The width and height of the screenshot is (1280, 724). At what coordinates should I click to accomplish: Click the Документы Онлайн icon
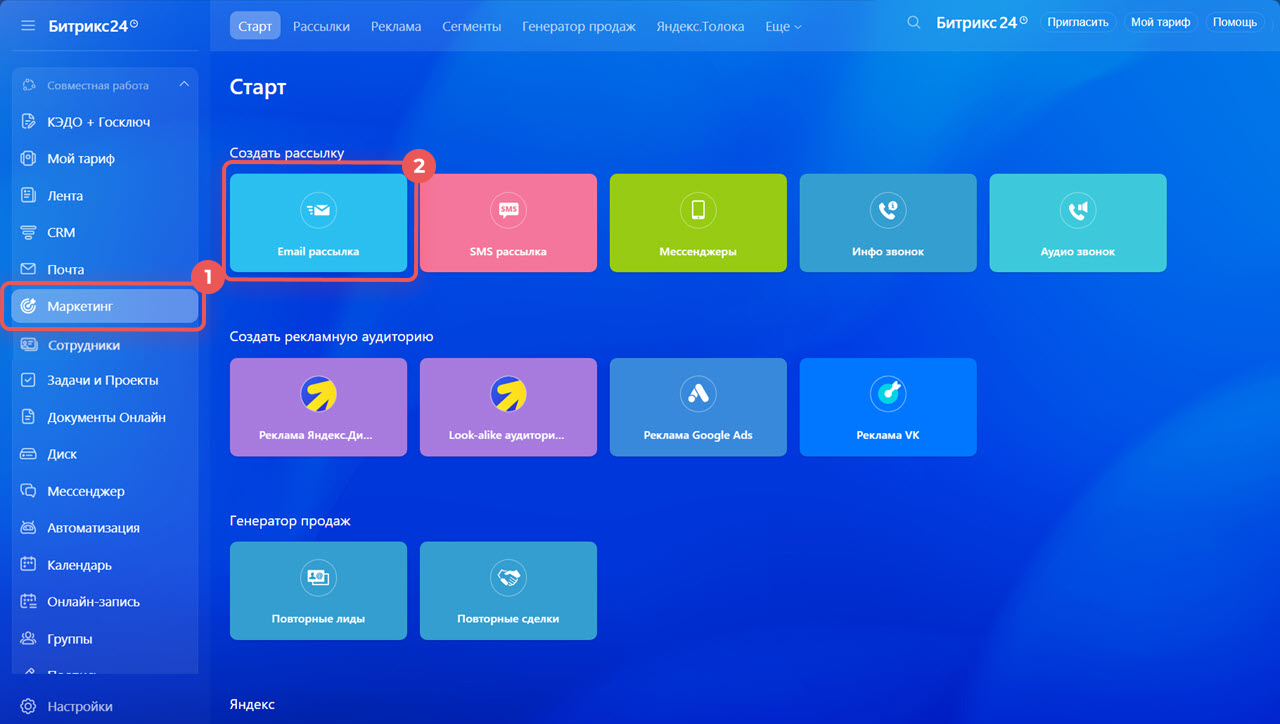click(28, 418)
